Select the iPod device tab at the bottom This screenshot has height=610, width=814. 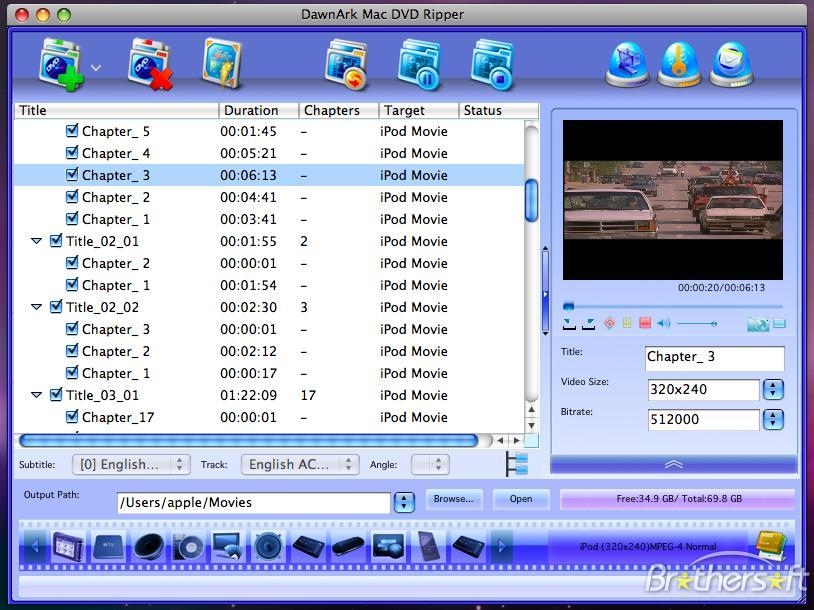pyautogui.click(x=66, y=546)
